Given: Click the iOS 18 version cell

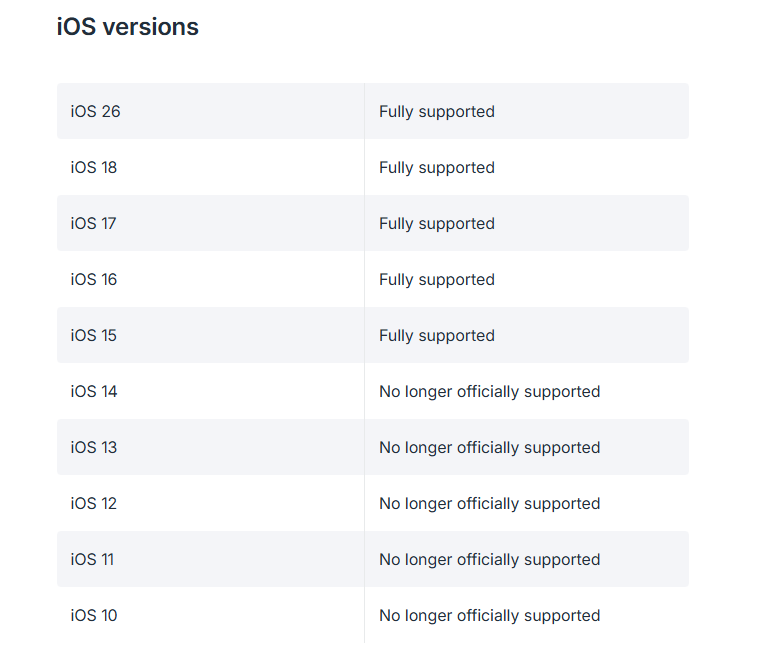Looking at the screenshot, I should coord(94,167).
